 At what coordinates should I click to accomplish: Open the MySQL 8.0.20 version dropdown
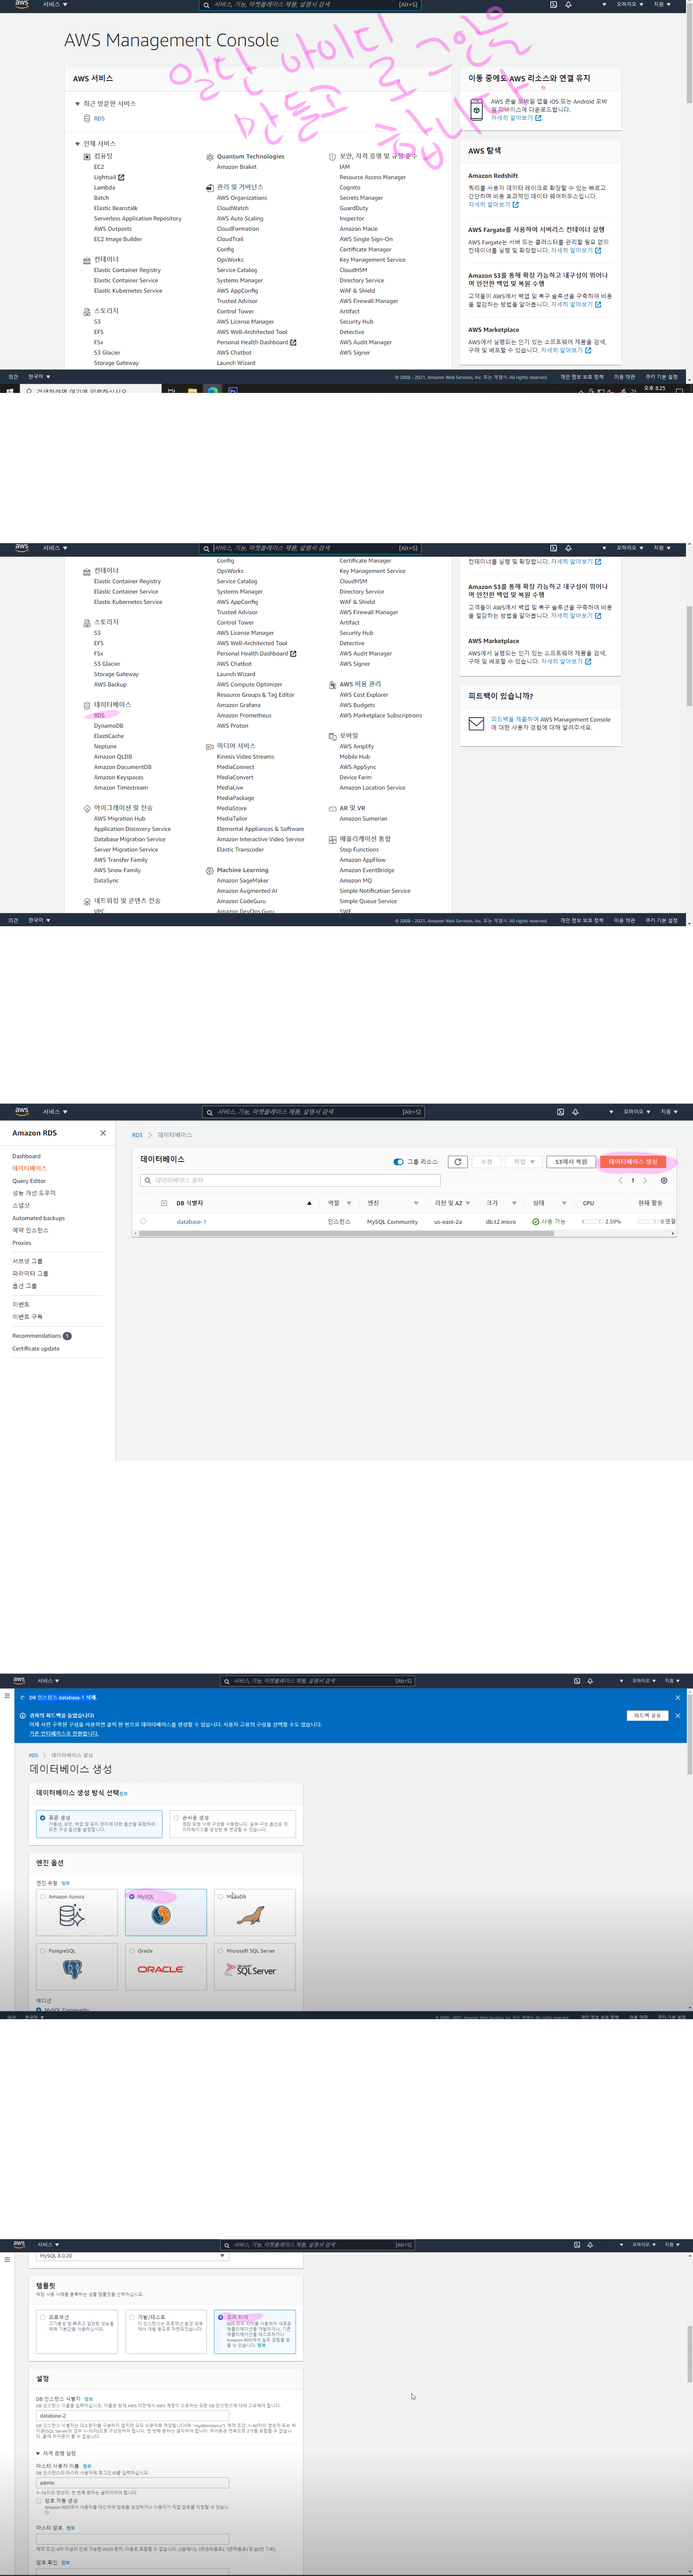(132, 2256)
